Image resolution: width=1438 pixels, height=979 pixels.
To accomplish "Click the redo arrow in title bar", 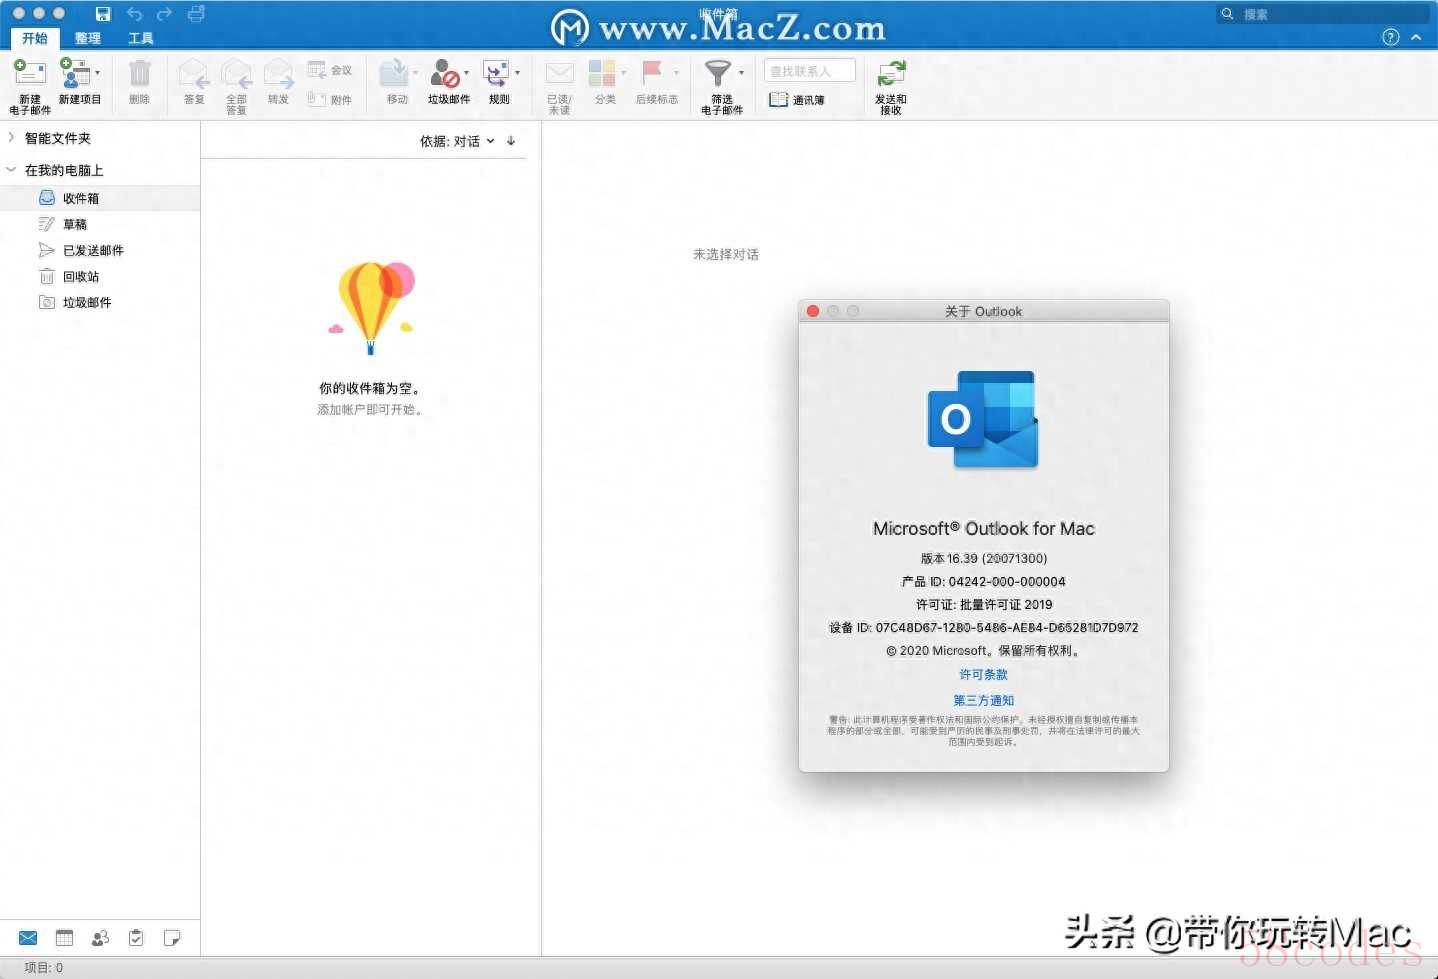I will coord(165,13).
